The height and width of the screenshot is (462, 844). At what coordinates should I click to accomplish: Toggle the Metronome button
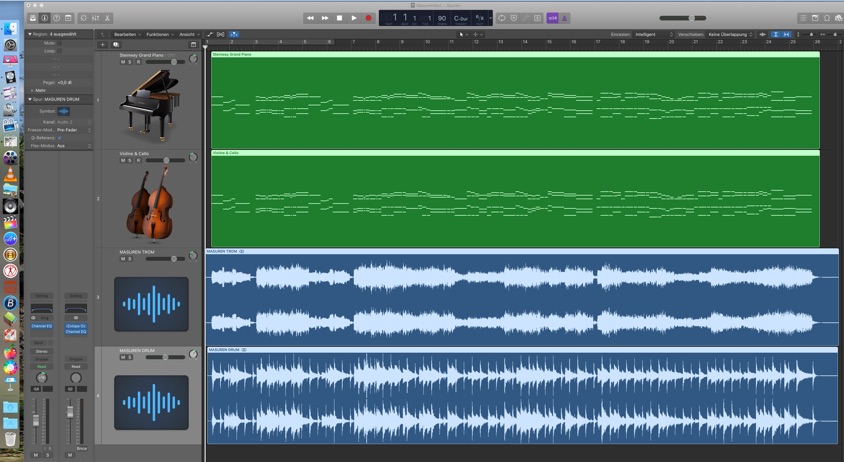click(564, 18)
